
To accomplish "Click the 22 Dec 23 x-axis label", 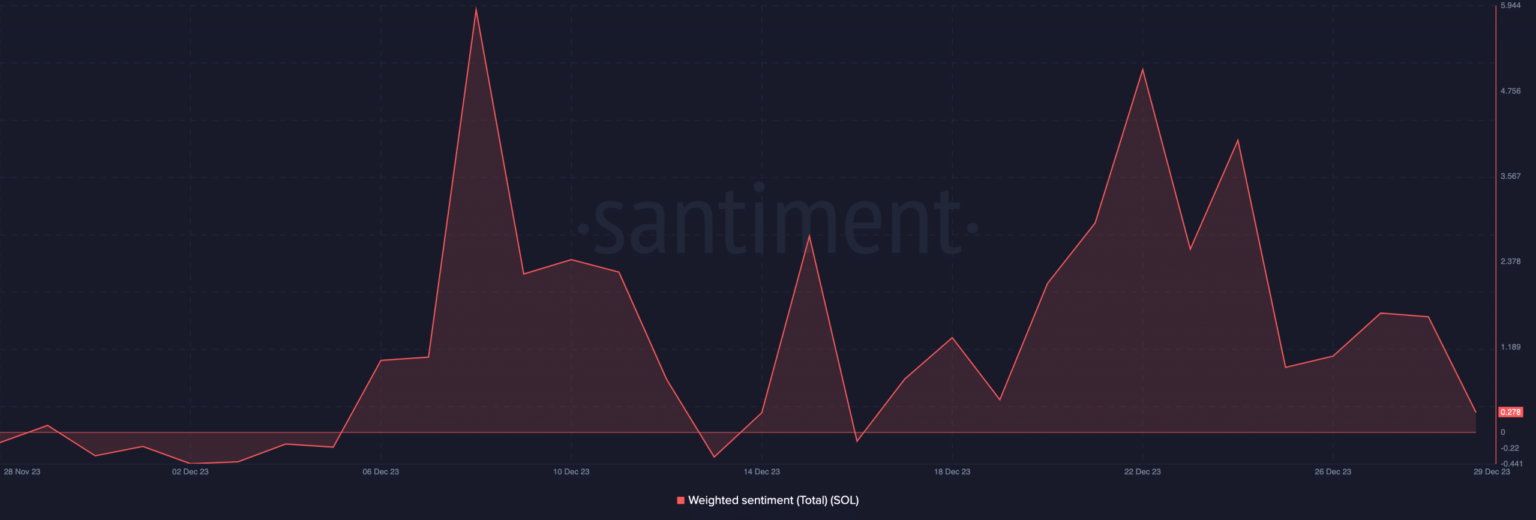I will point(1142,471).
